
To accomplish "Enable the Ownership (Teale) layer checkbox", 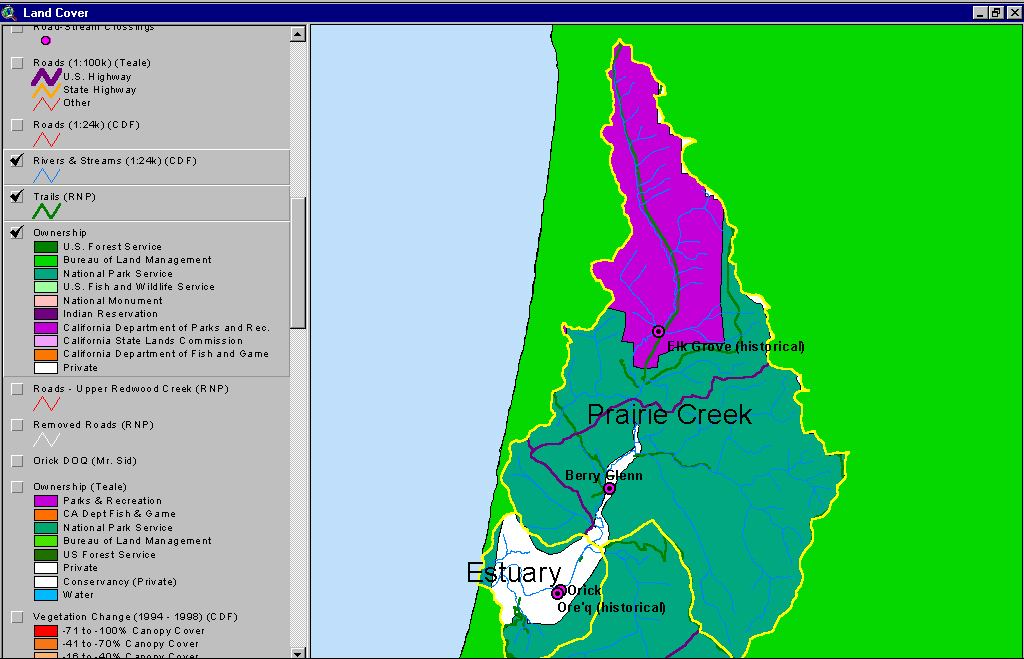I will tap(18, 487).
